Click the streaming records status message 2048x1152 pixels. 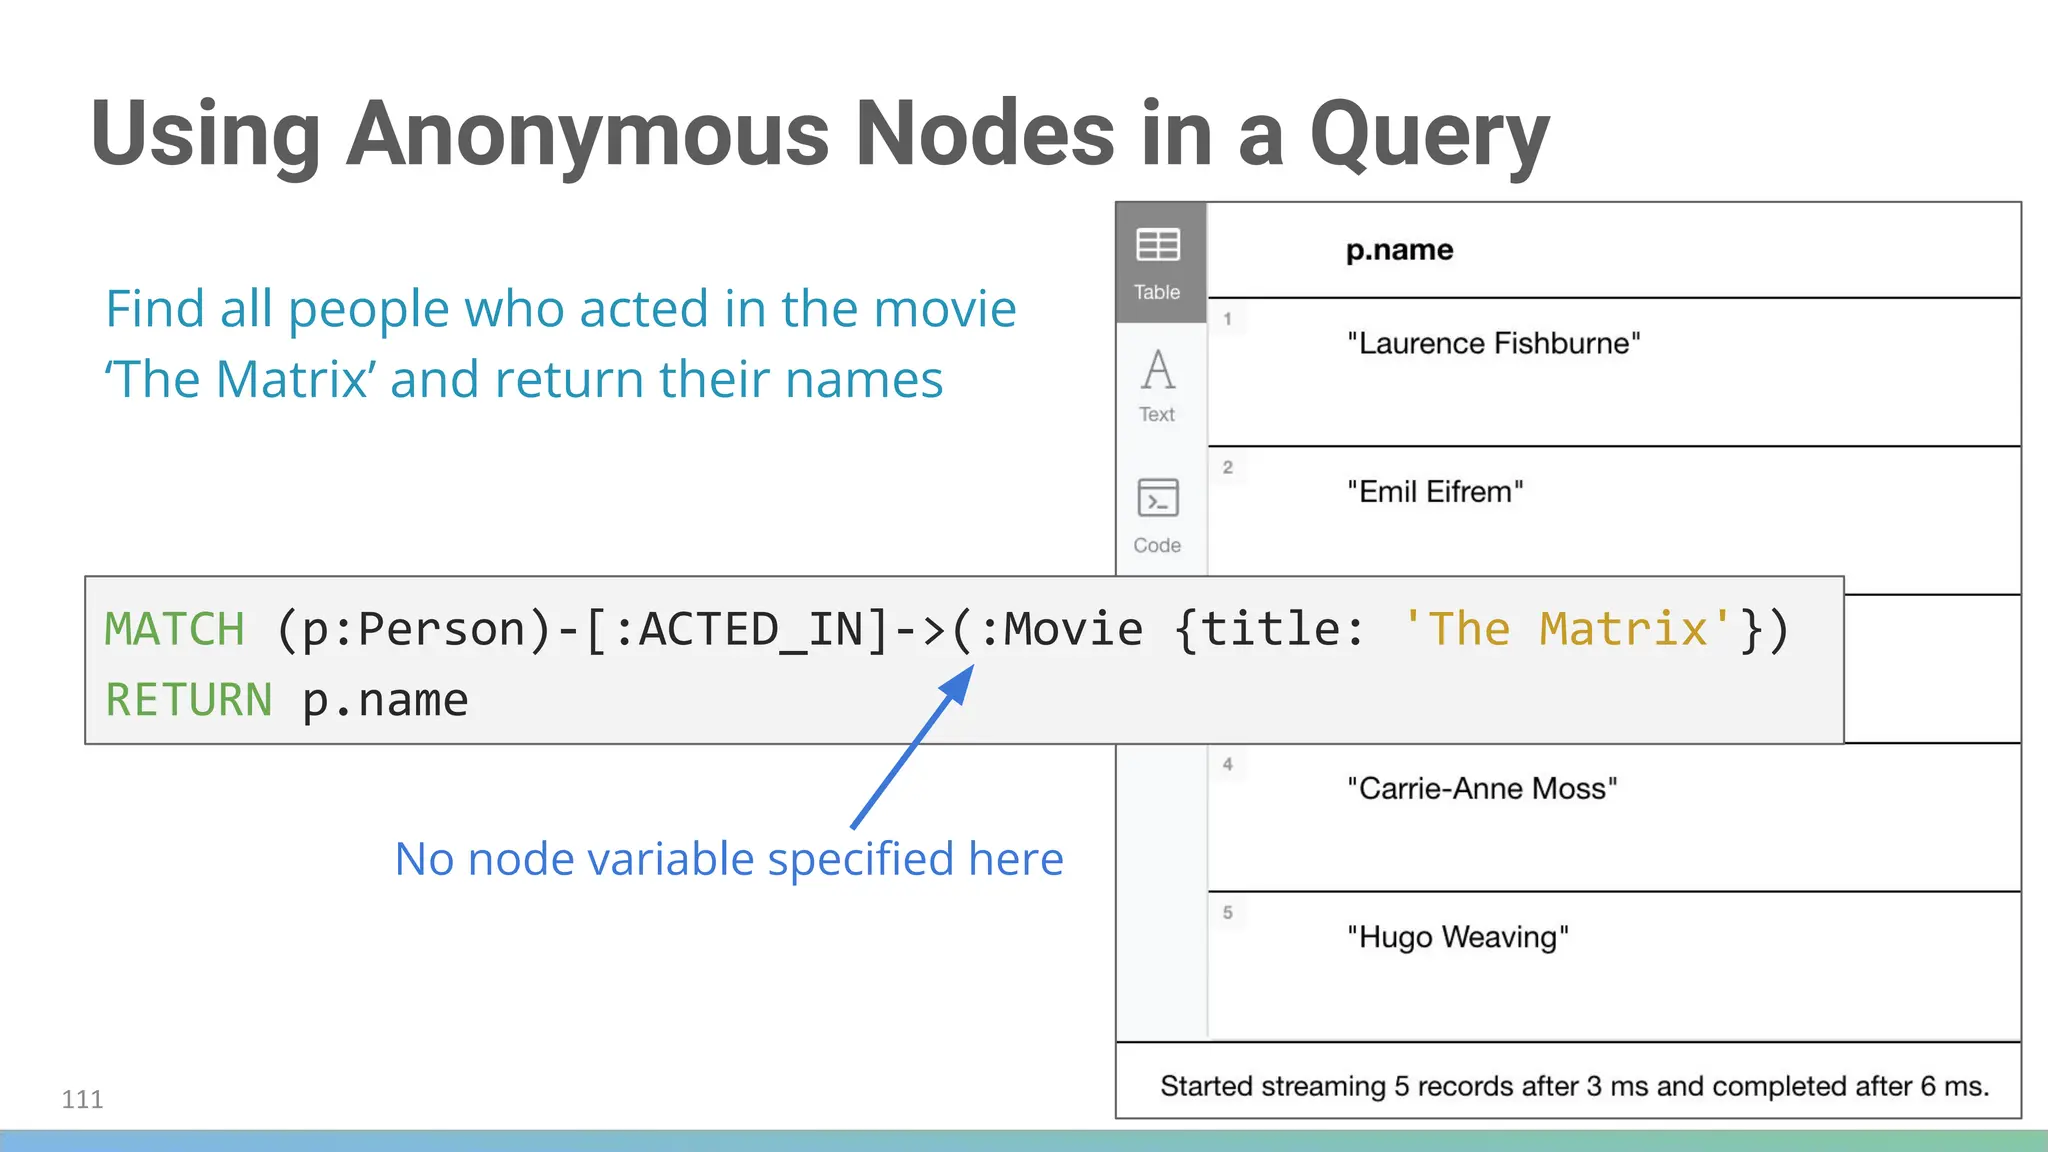[1575, 1086]
